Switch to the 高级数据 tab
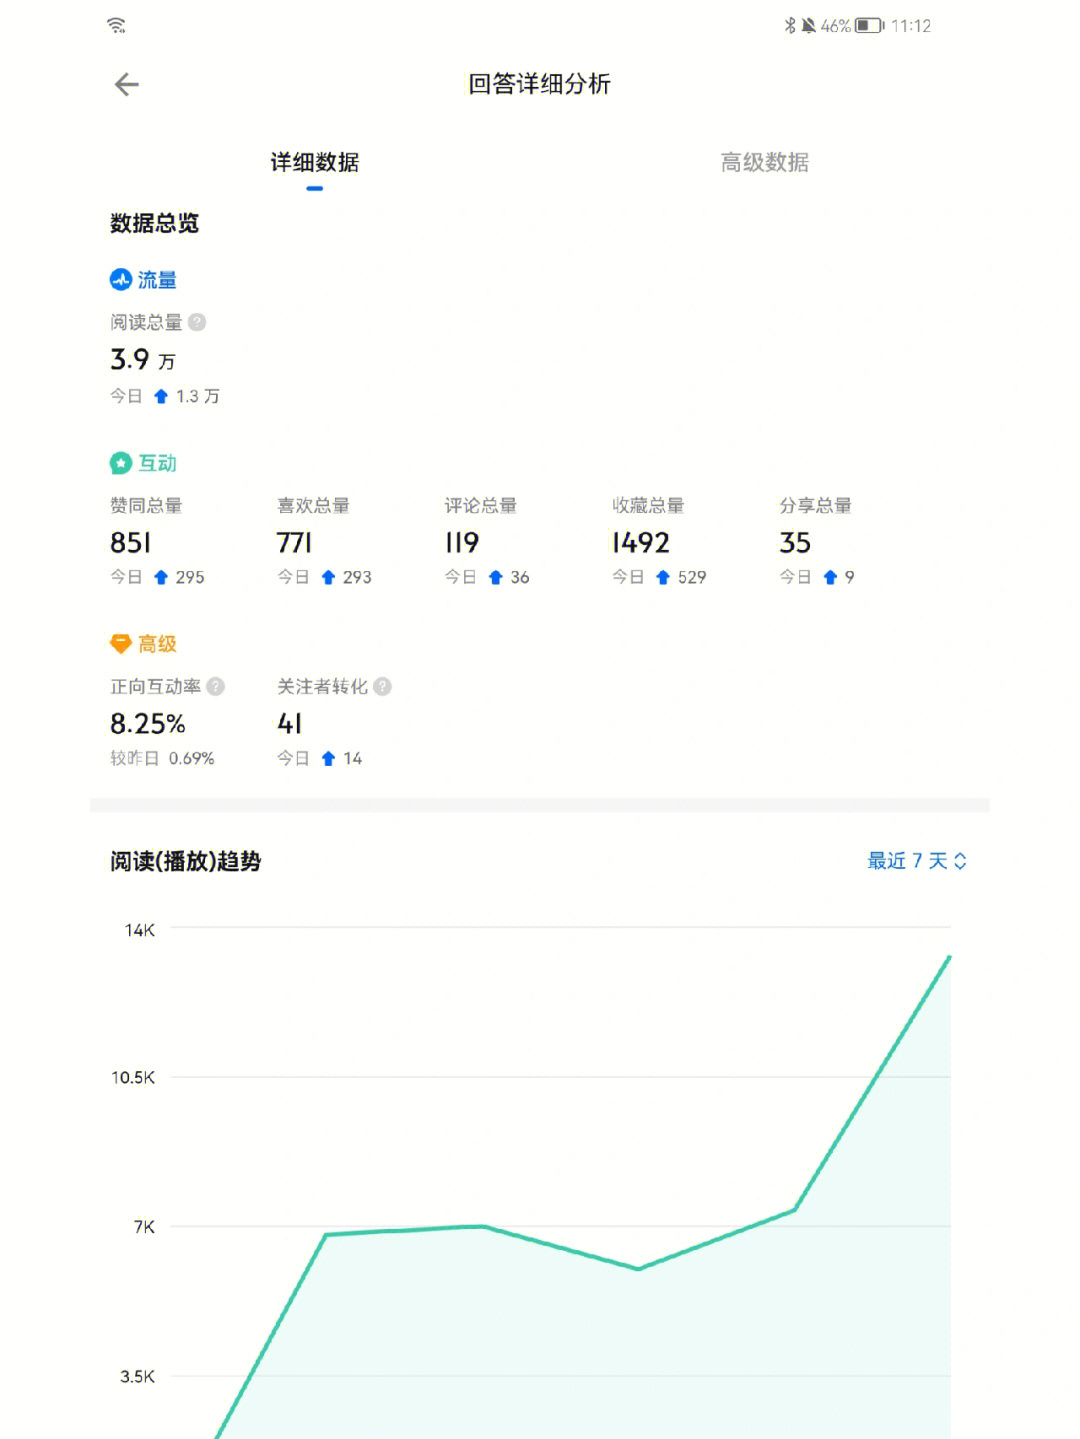The height and width of the screenshot is (1439, 1080). pyautogui.click(x=765, y=162)
